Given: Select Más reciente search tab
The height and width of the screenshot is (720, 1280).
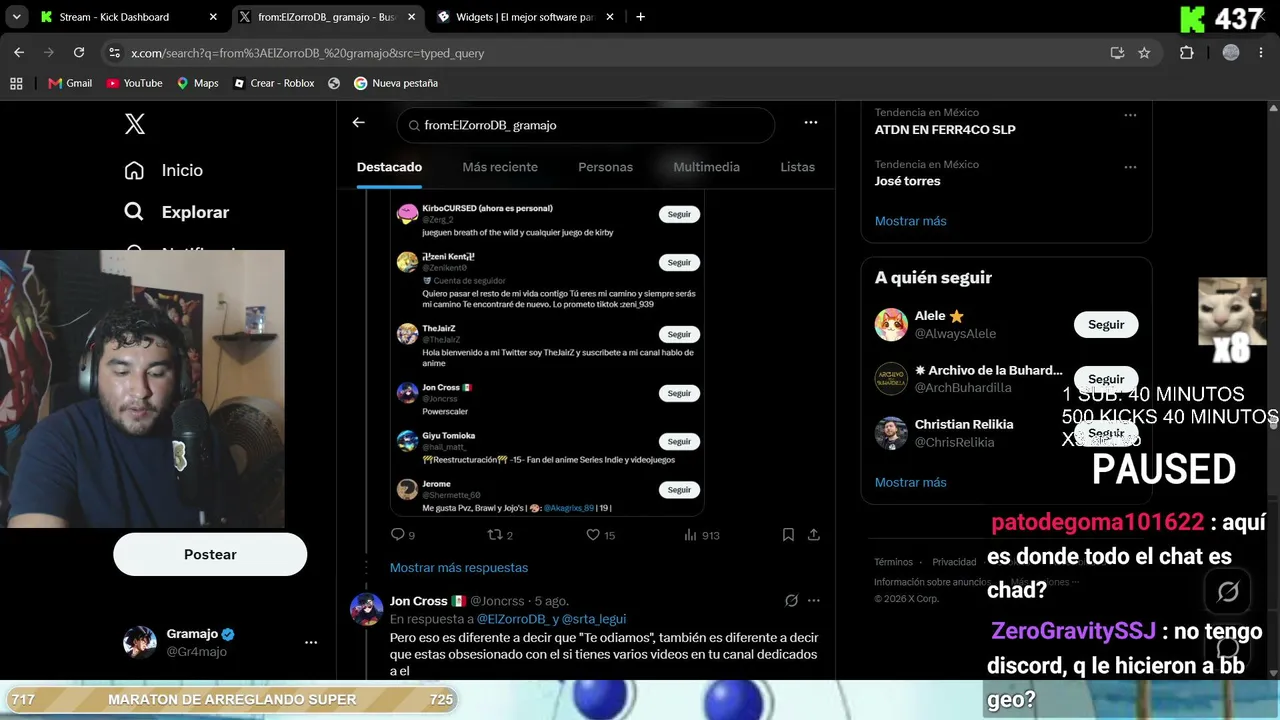Looking at the screenshot, I should tap(500, 167).
